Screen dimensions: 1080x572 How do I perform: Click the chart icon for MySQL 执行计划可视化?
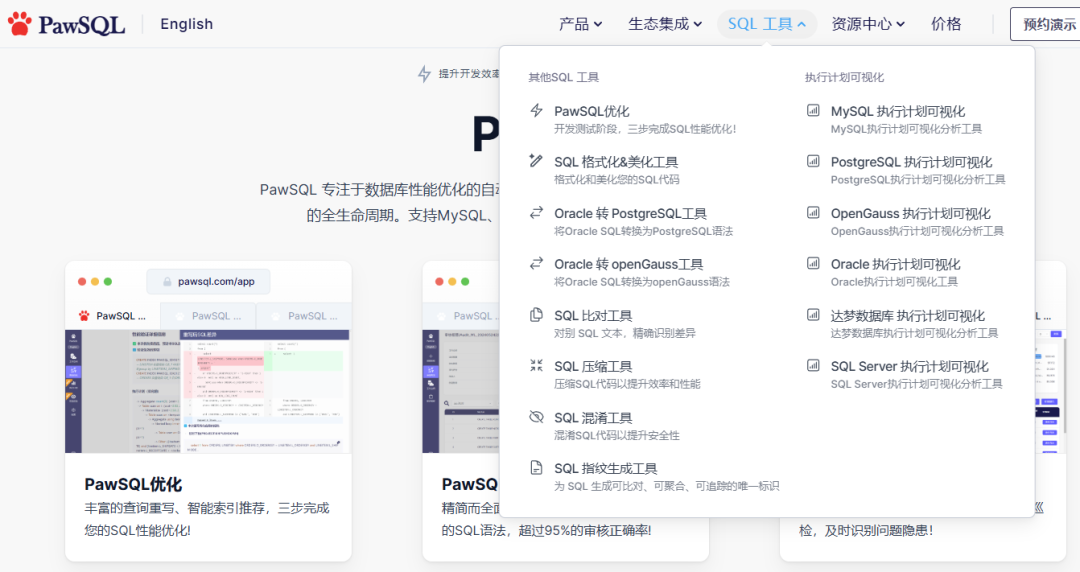click(x=813, y=110)
